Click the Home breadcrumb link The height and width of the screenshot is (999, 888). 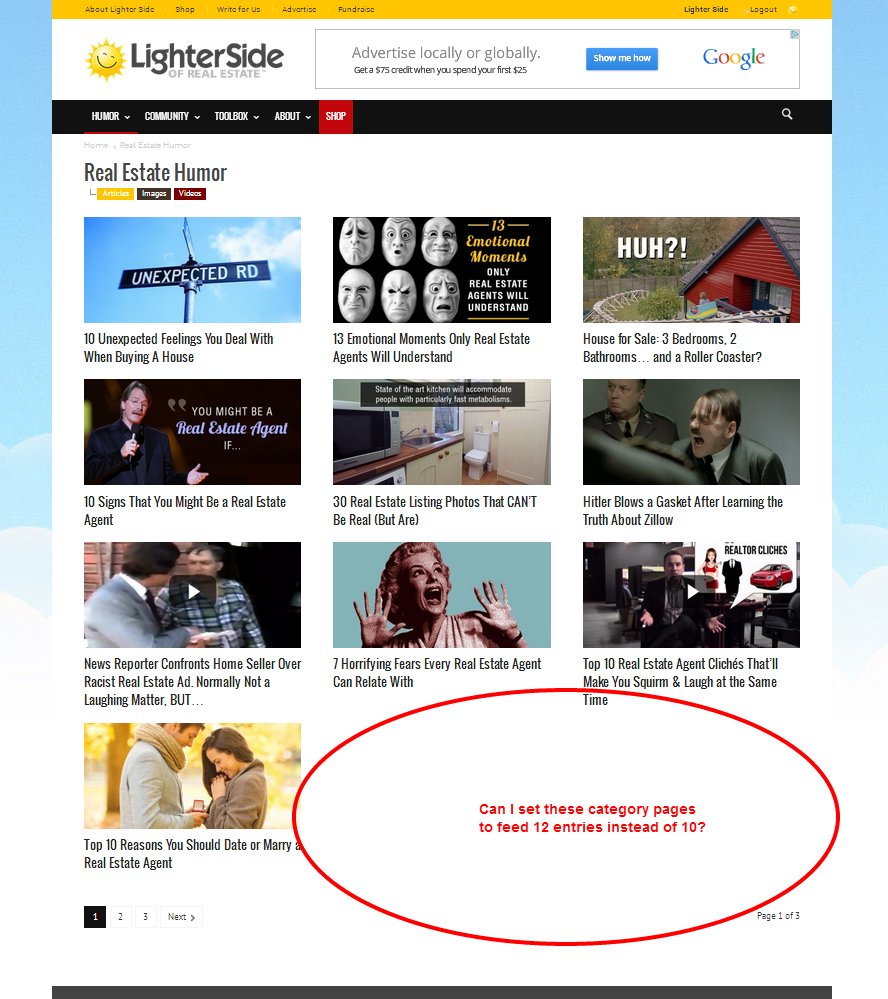point(96,145)
